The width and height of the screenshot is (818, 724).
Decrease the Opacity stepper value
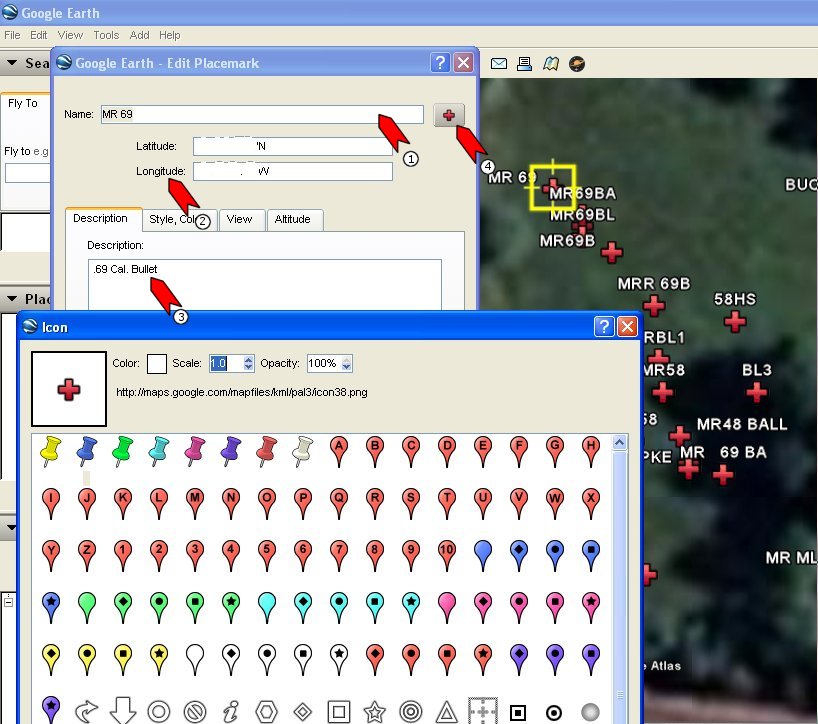[346, 367]
